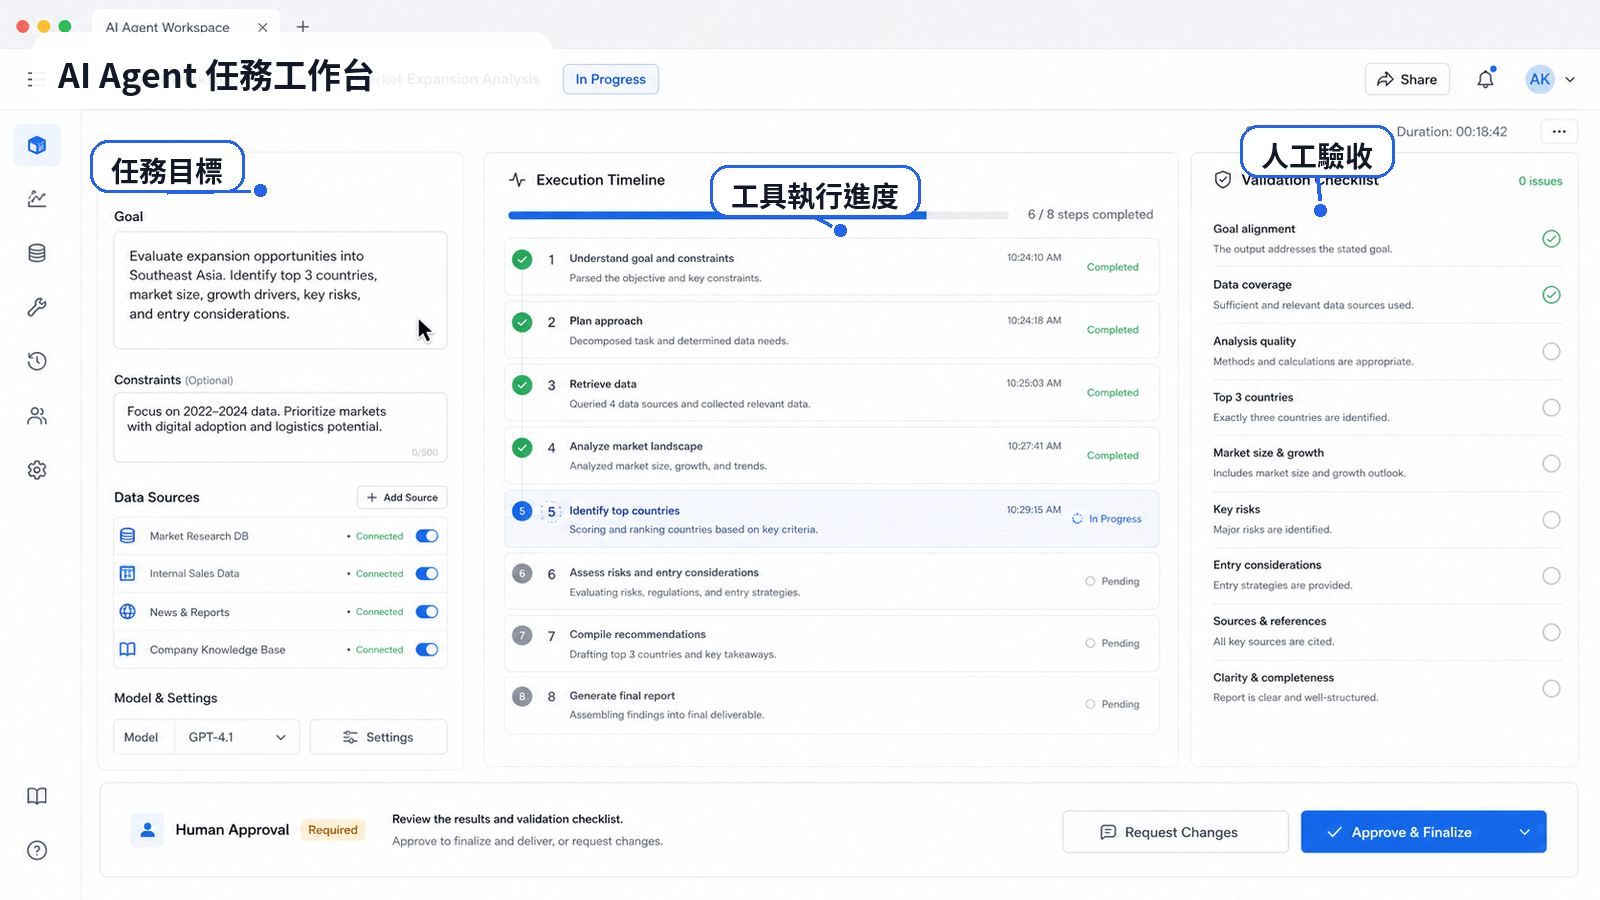Open the cube workspace icon in sidebar
The width and height of the screenshot is (1600, 900).
(x=37, y=145)
